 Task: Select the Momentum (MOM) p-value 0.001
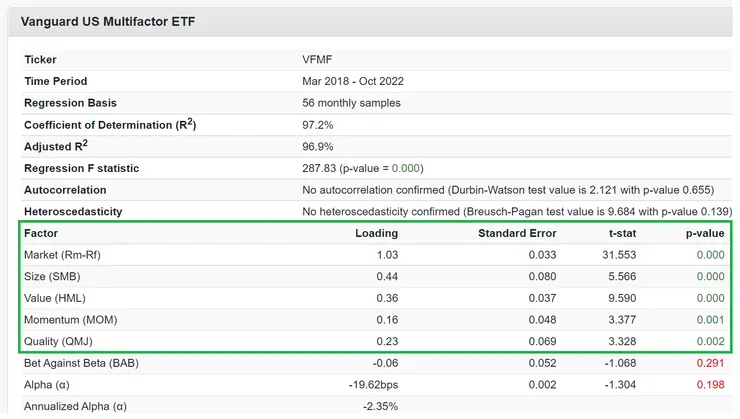709,320
